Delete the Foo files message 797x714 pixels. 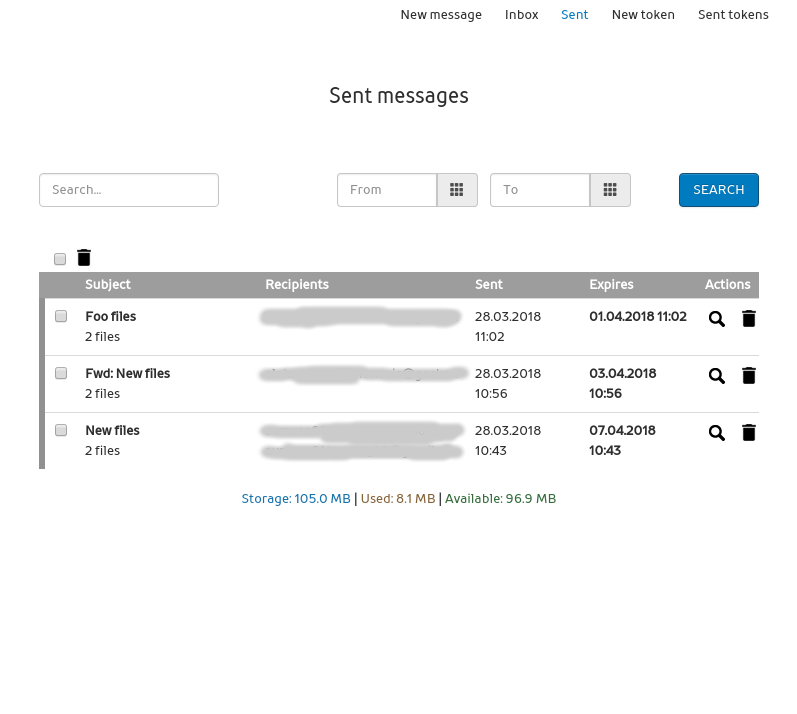click(748, 319)
